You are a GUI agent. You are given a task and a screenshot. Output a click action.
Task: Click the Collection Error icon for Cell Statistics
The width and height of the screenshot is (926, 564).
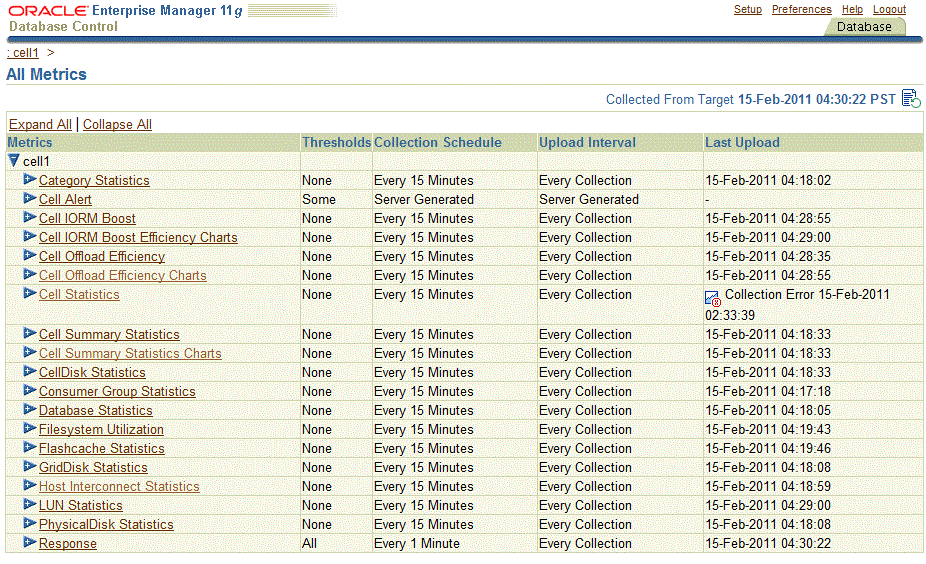tap(713, 298)
